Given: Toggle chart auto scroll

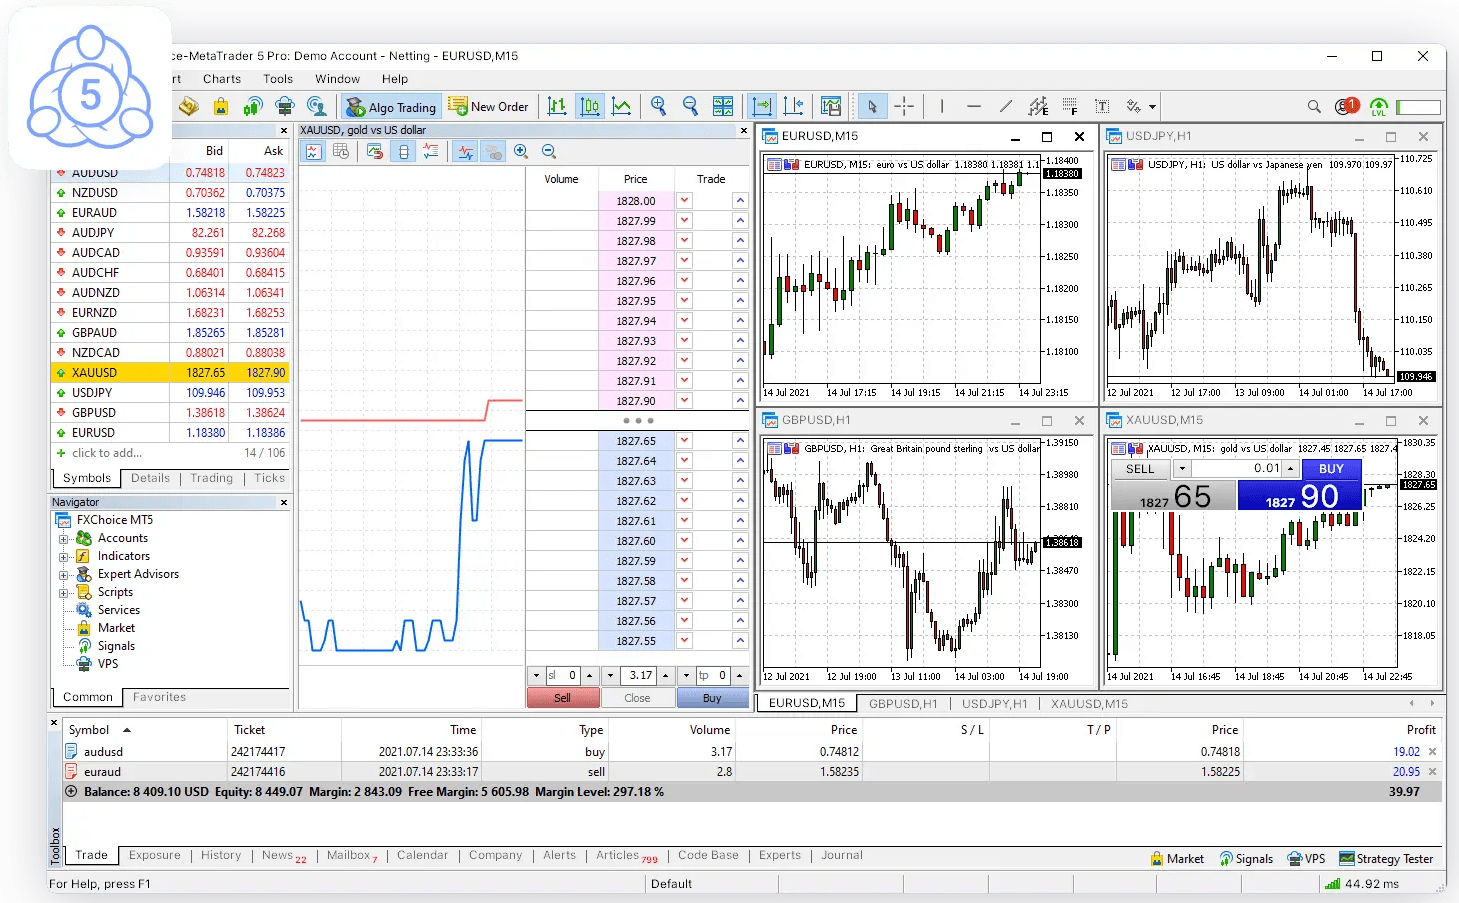Looking at the screenshot, I should tap(762, 106).
